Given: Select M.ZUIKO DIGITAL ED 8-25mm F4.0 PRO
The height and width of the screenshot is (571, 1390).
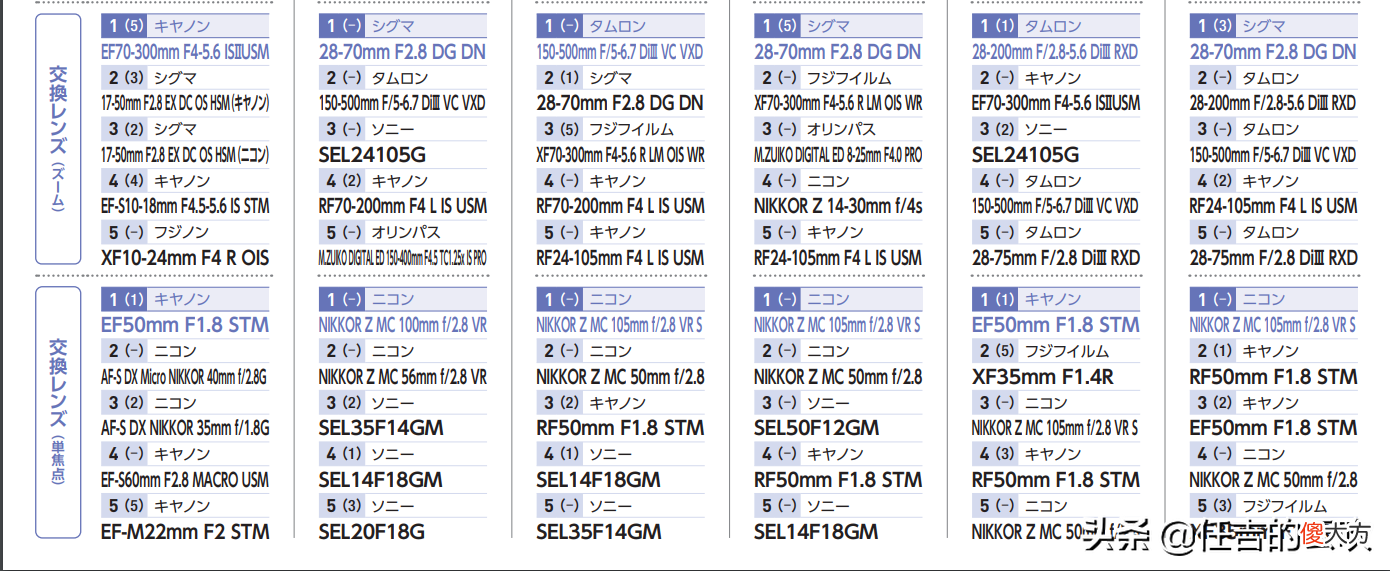Looking at the screenshot, I should tap(838, 155).
